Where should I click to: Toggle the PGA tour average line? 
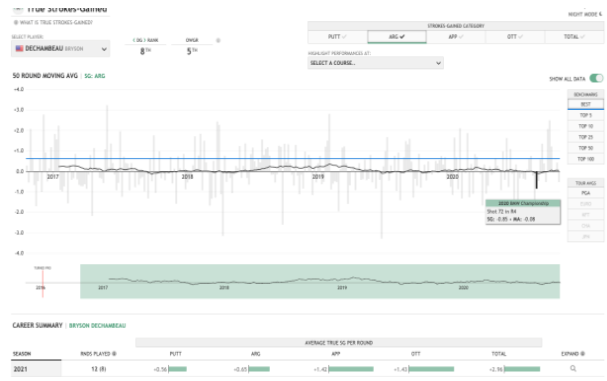[585, 193]
